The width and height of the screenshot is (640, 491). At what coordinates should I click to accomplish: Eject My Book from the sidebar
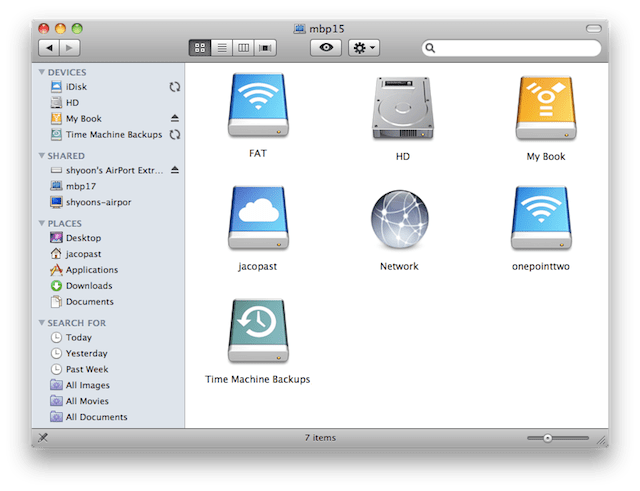coord(175,119)
